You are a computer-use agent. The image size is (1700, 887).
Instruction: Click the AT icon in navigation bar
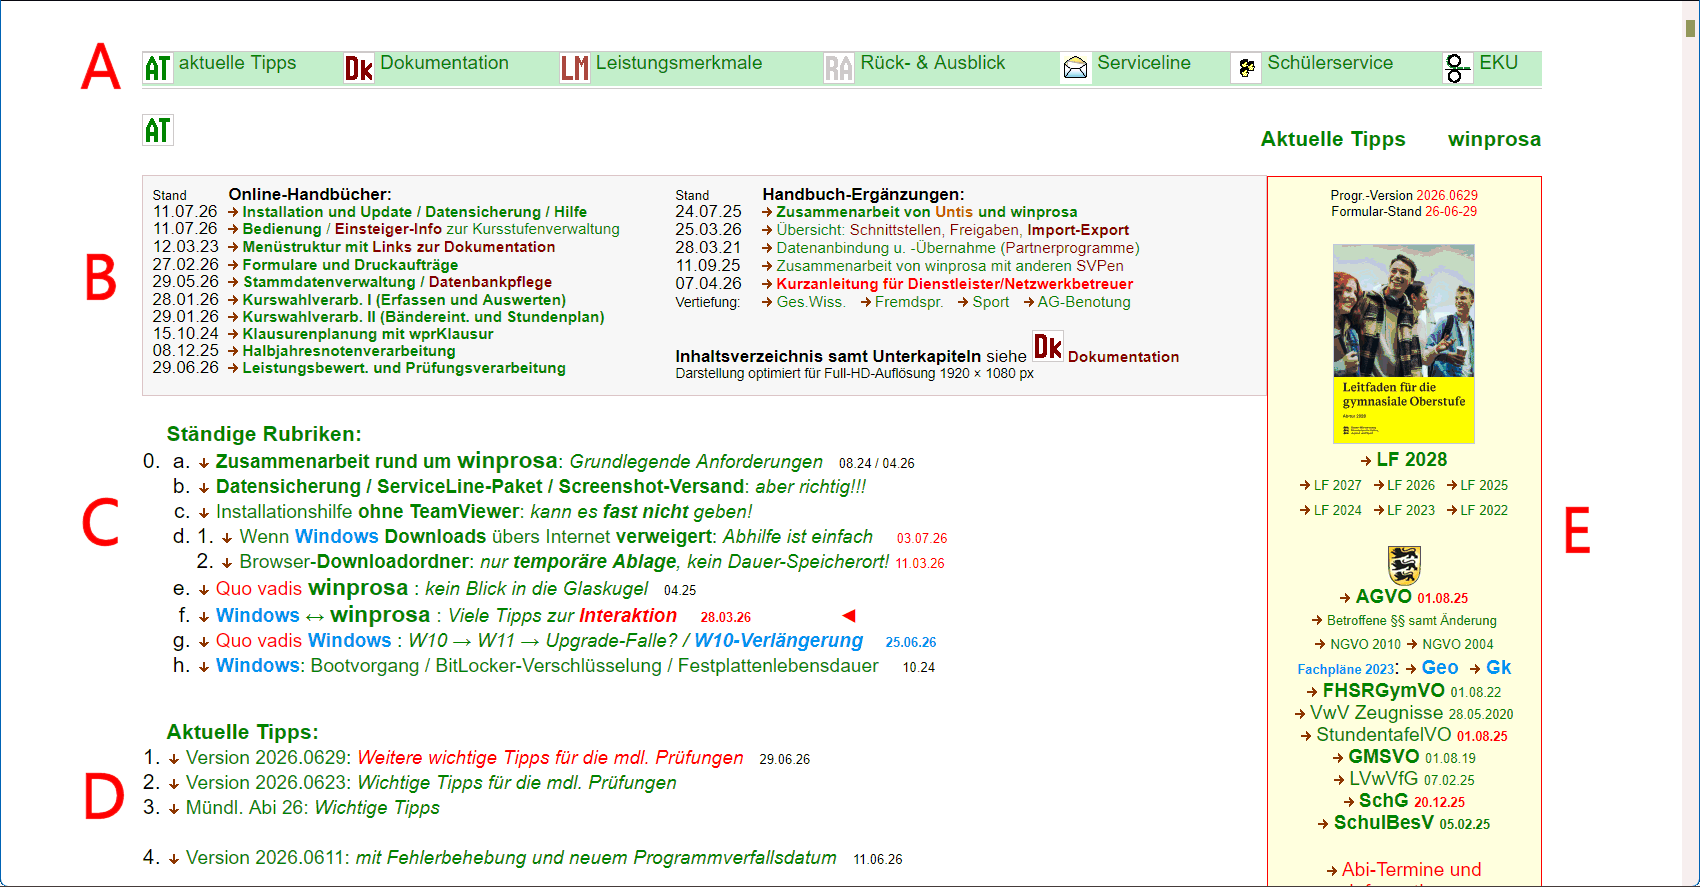pyautogui.click(x=158, y=68)
